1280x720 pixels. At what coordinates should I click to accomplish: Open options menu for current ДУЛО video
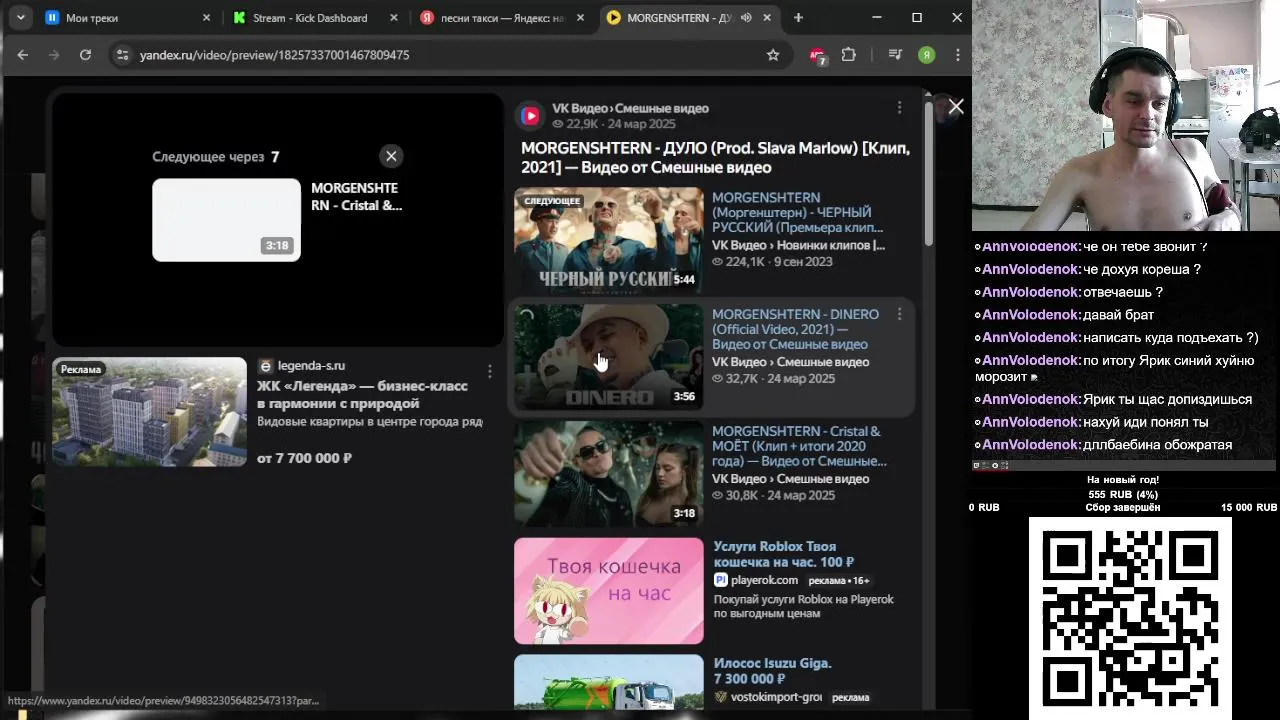coord(899,108)
